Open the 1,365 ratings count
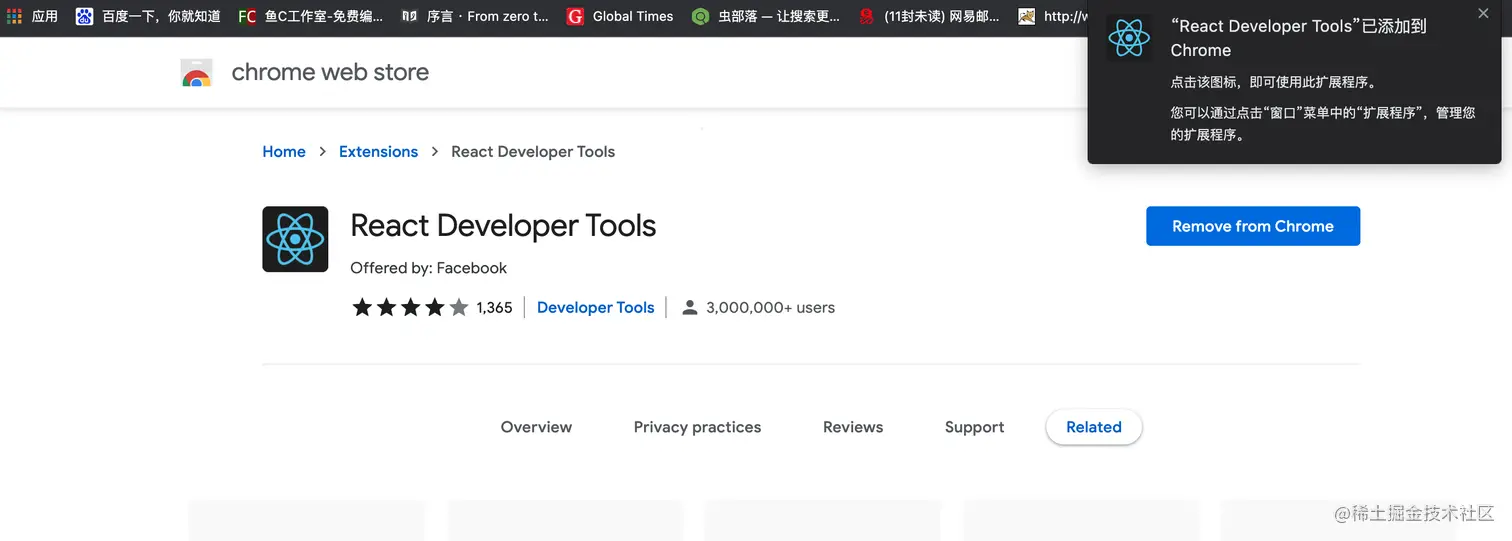Image resolution: width=1512 pixels, height=541 pixels. point(494,308)
